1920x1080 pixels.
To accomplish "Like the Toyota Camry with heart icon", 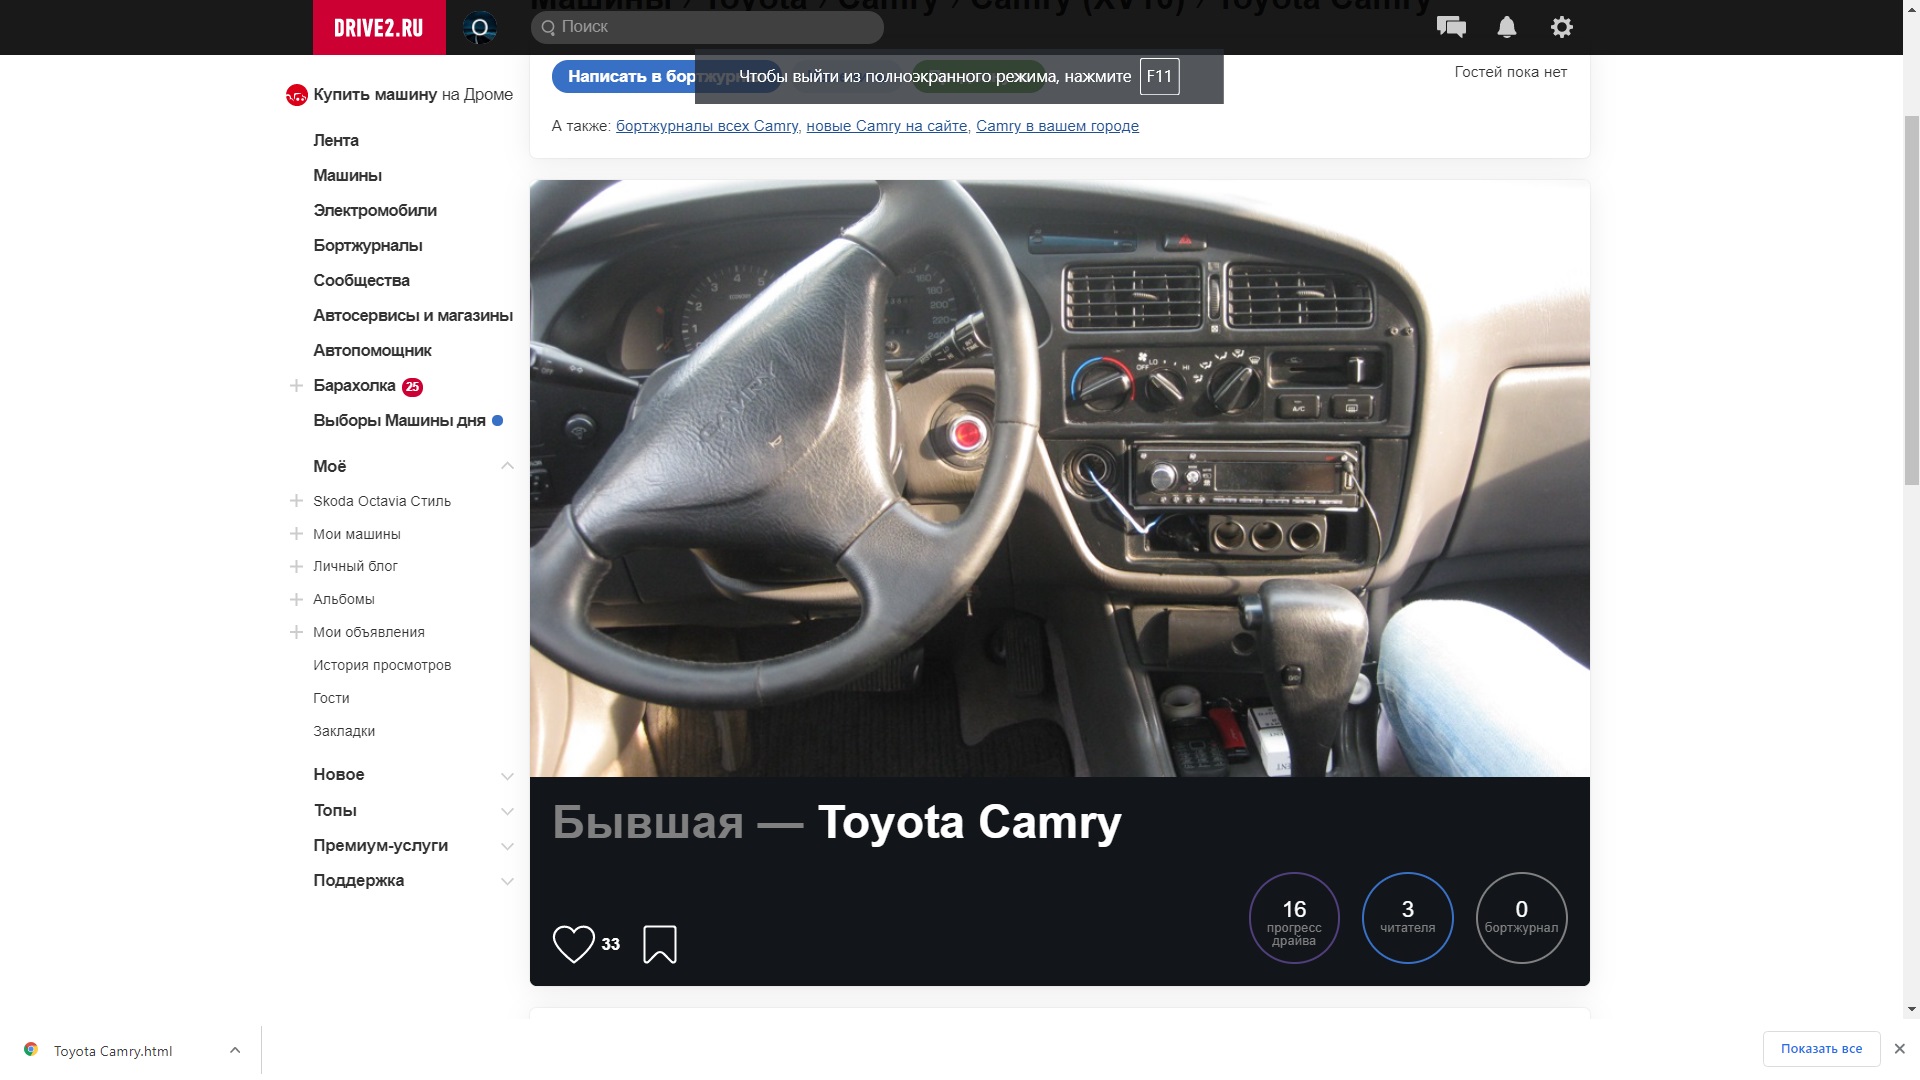I will click(x=574, y=944).
